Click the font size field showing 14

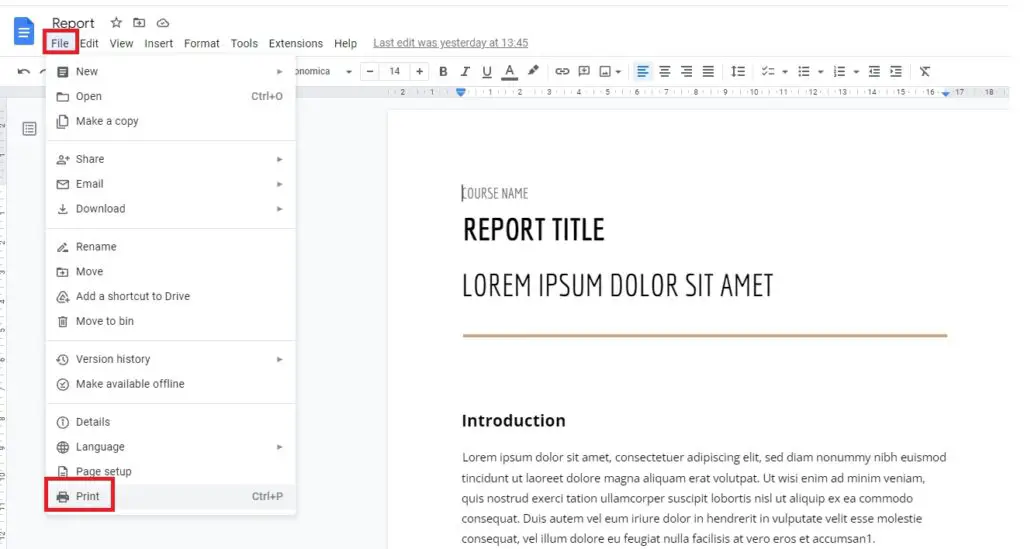coord(394,71)
